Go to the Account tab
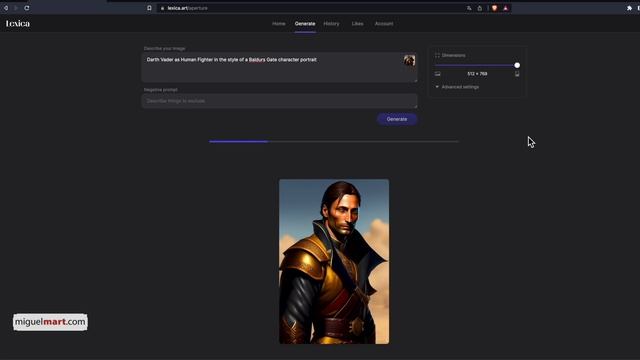This screenshot has height=360, width=640. click(384, 24)
